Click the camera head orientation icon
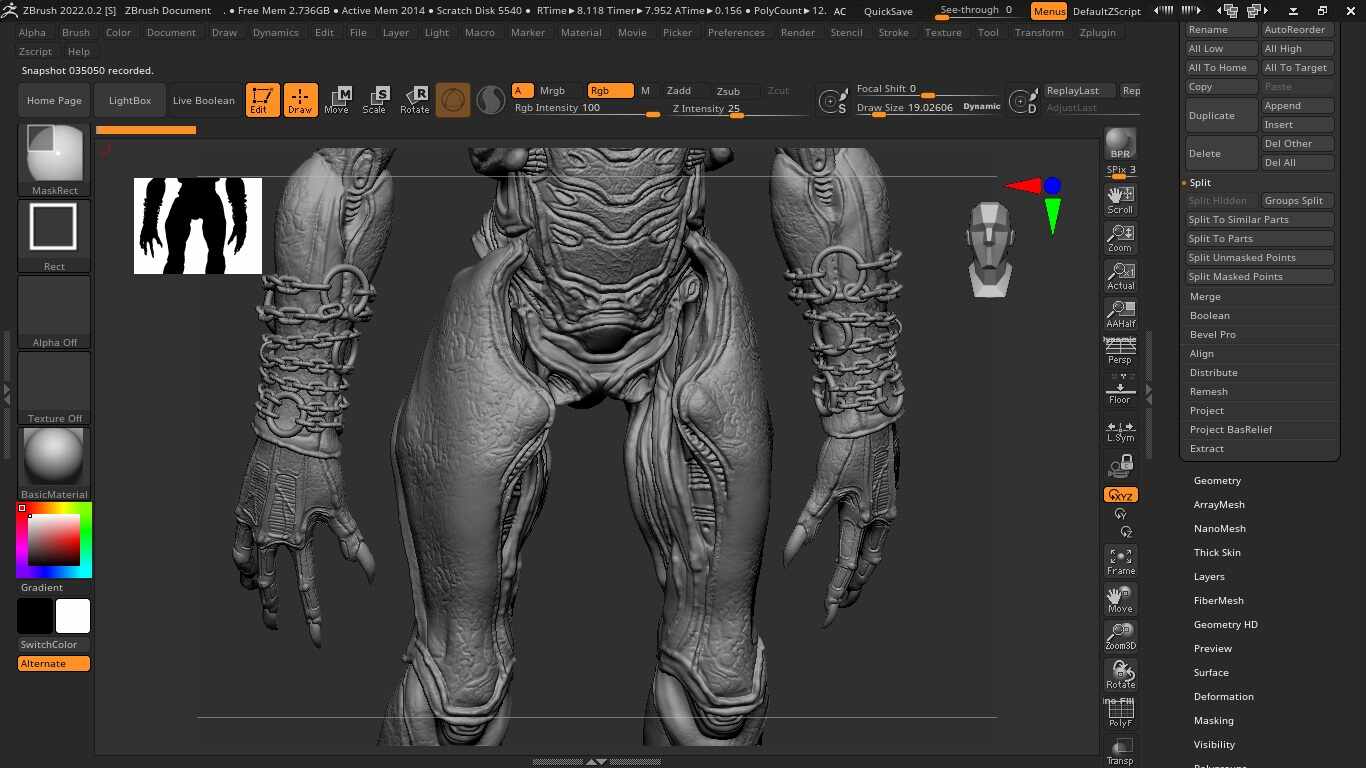This screenshot has width=1366, height=768. tap(990, 250)
